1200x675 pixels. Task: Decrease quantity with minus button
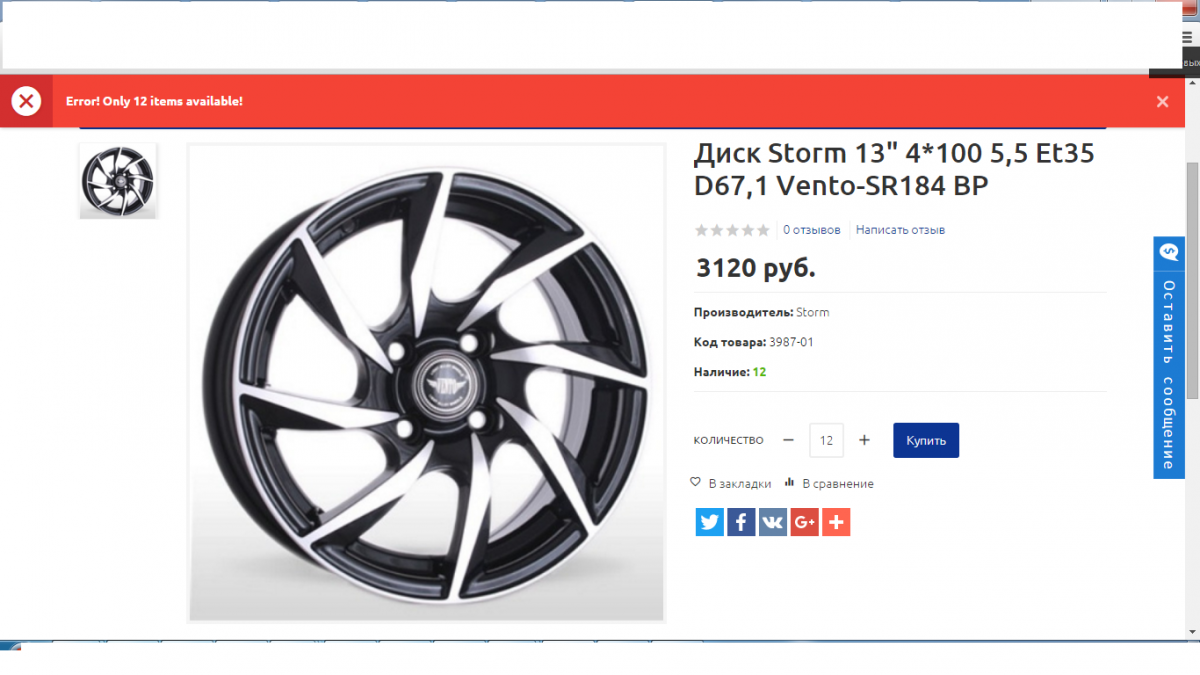[x=789, y=440]
